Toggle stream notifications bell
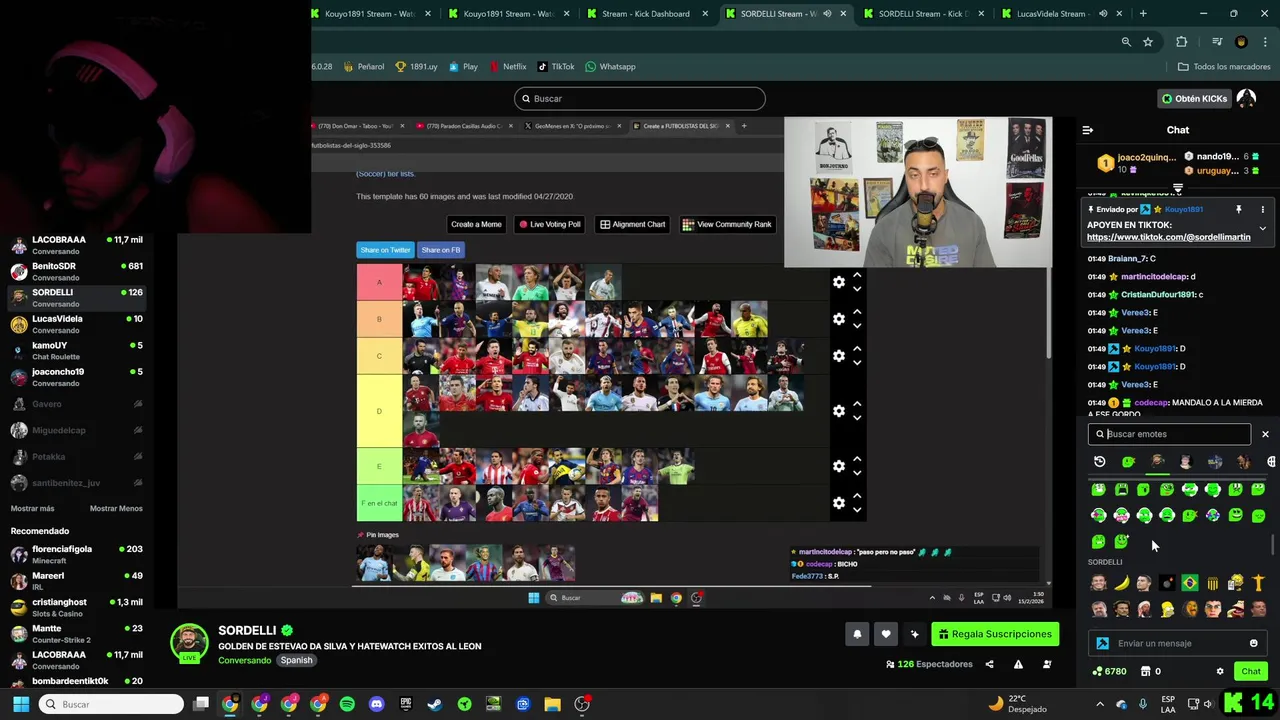1280x720 pixels. click(857, 634)
